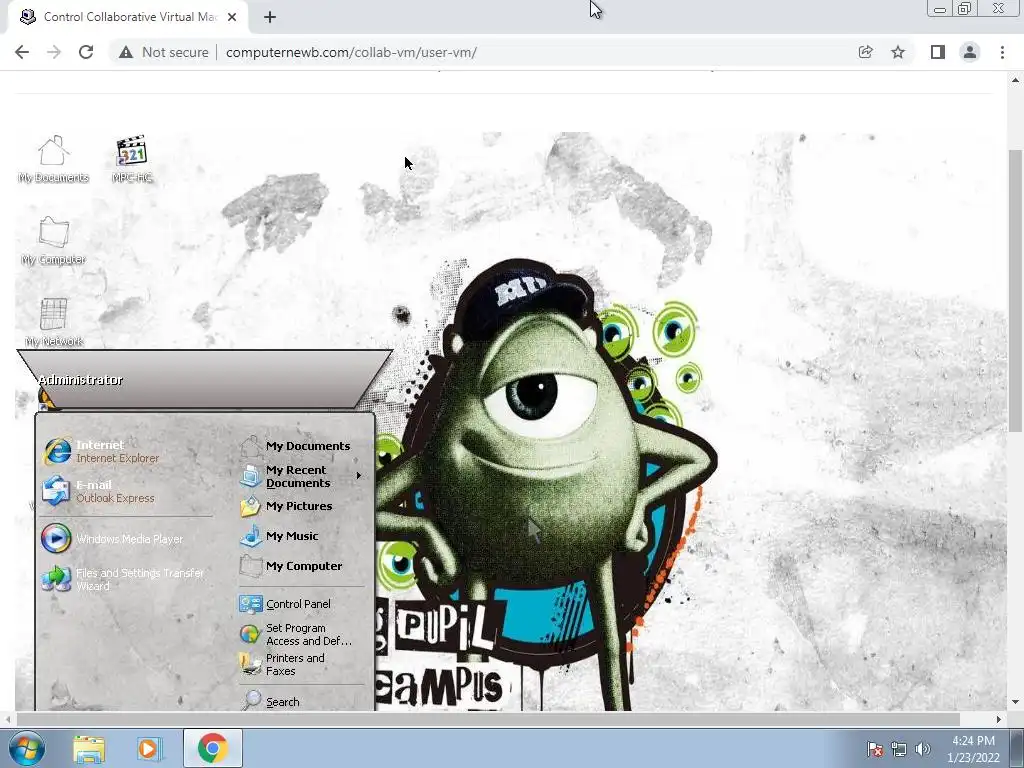Open My Pictures in start menu

(287, 506)
